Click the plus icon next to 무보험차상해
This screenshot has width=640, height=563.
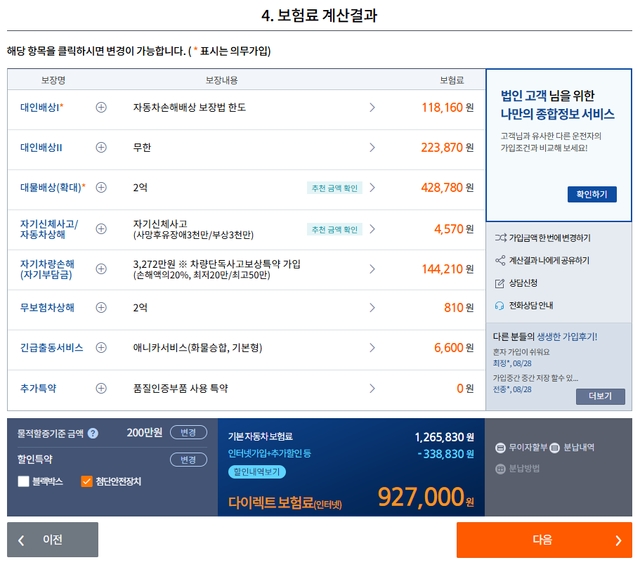pos(101,307)
